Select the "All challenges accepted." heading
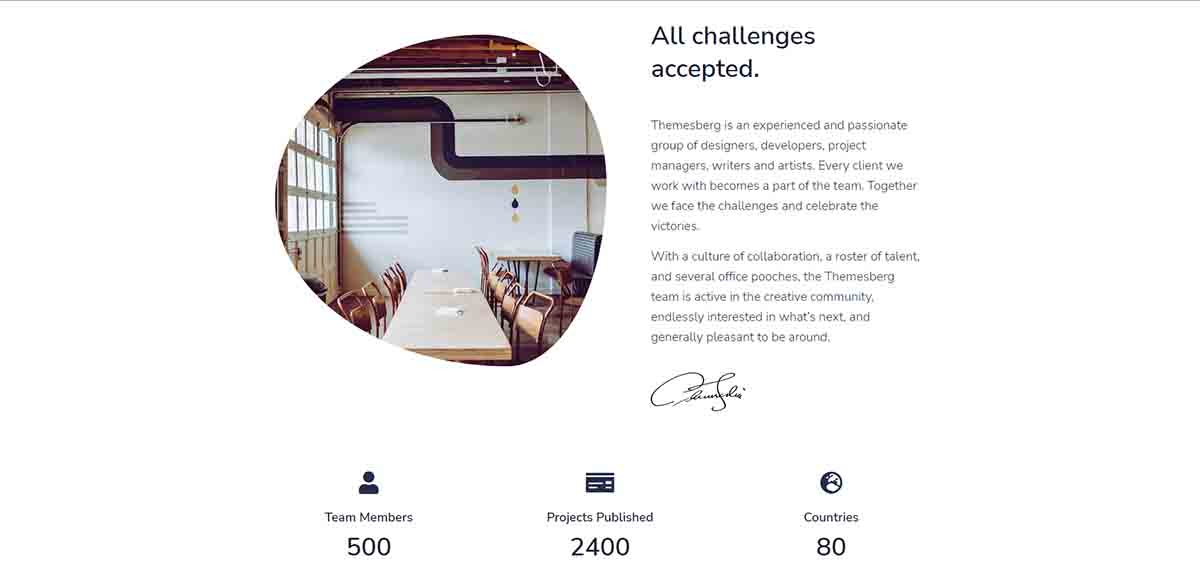 (733, 52)
